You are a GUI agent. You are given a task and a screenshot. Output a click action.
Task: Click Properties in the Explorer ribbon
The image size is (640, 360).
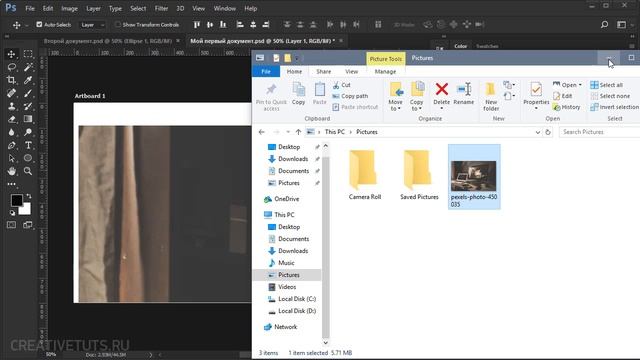[x=536, y=96]
